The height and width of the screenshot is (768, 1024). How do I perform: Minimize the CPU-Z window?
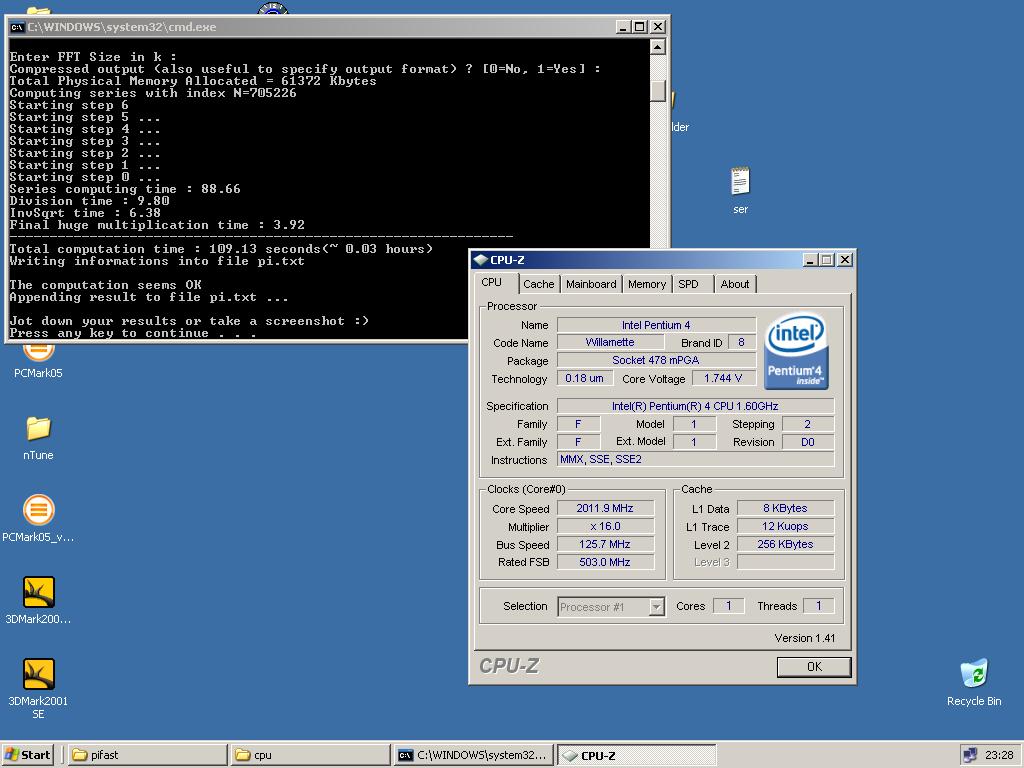[810, 260]
